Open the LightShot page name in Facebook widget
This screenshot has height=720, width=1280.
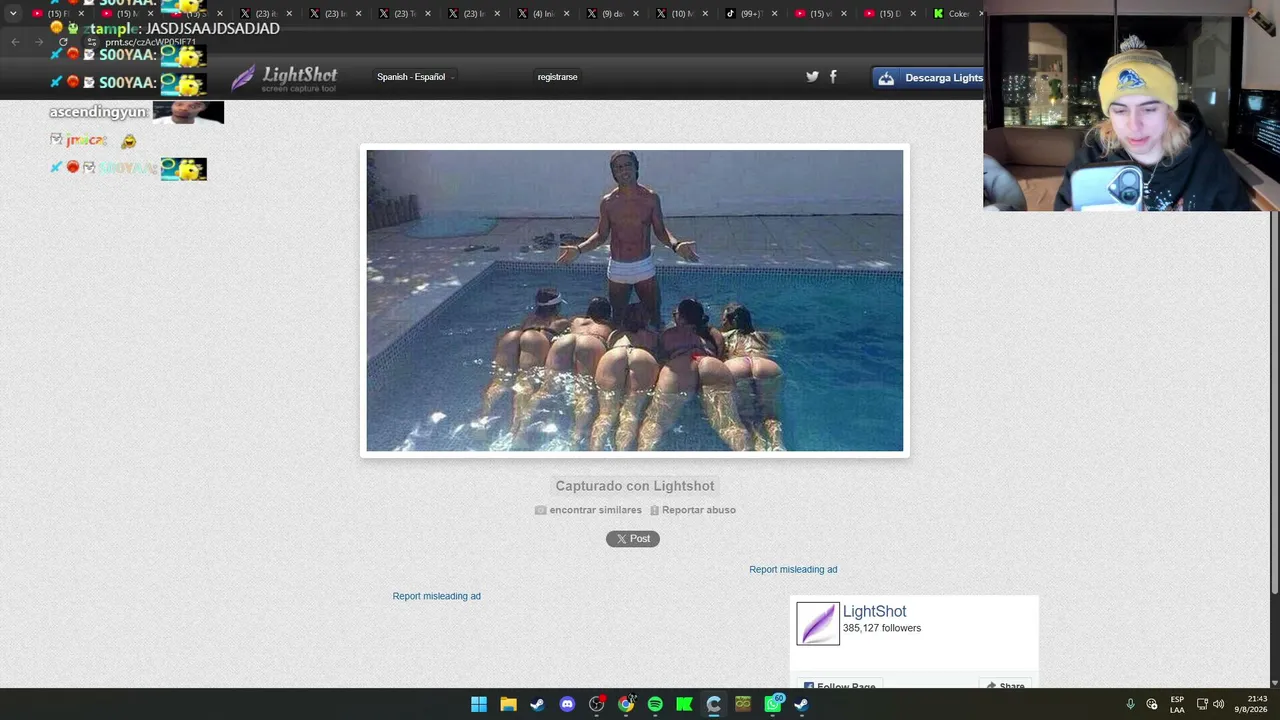coord(874,611)
